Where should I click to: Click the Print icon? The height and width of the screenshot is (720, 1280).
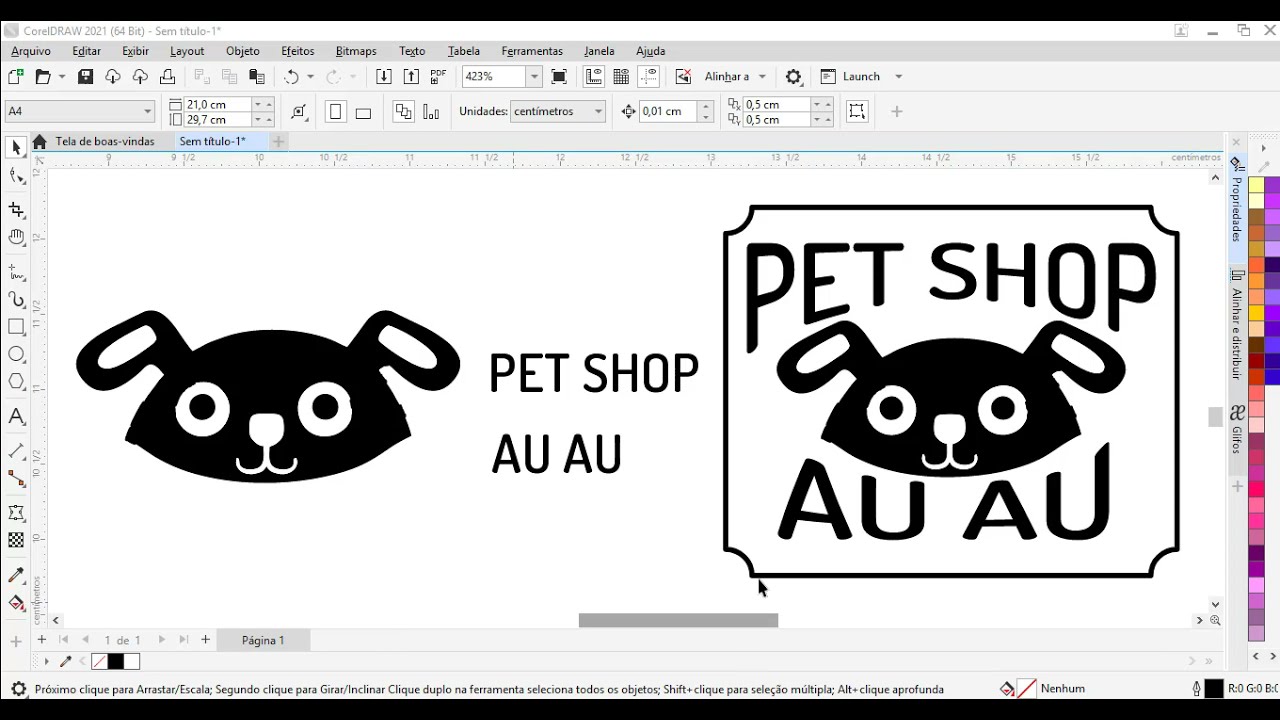click(167, 76)
